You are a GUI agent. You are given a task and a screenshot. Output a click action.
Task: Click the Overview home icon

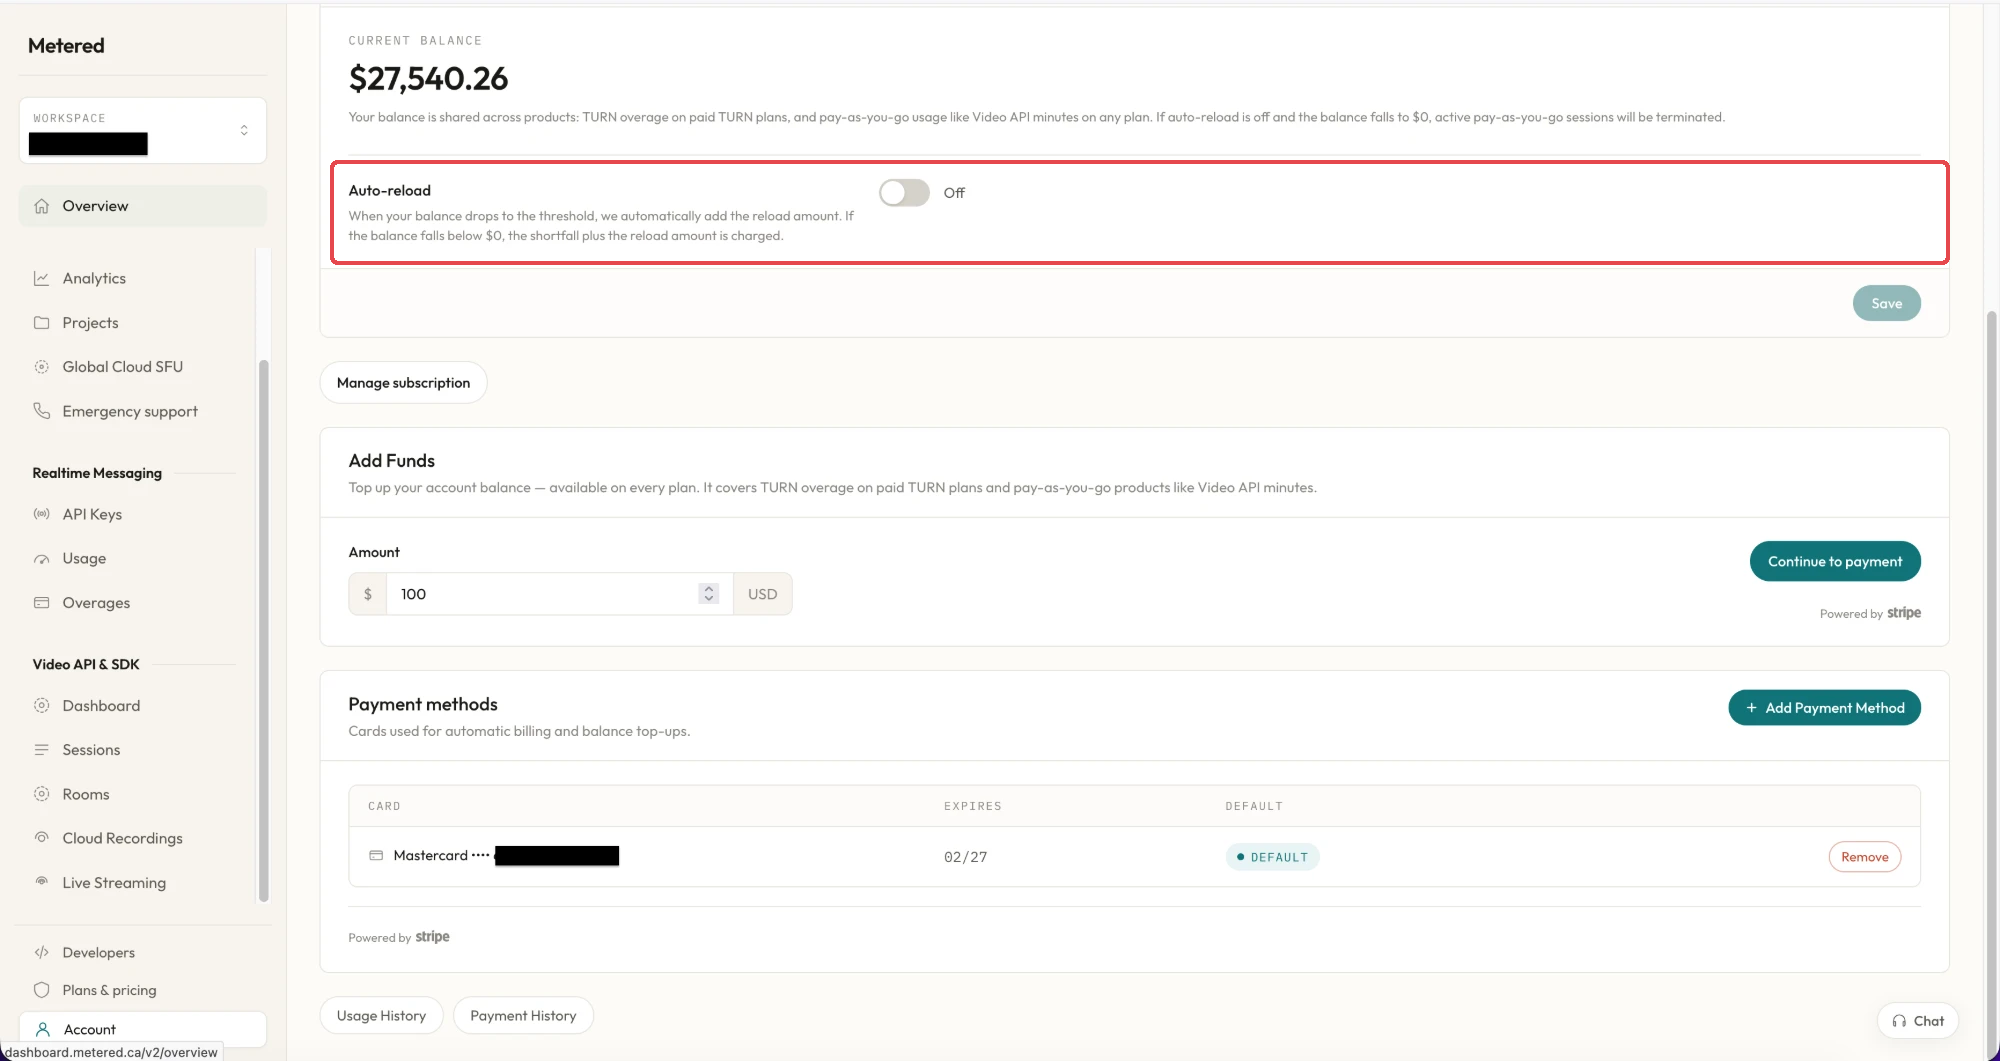point(41,206)
